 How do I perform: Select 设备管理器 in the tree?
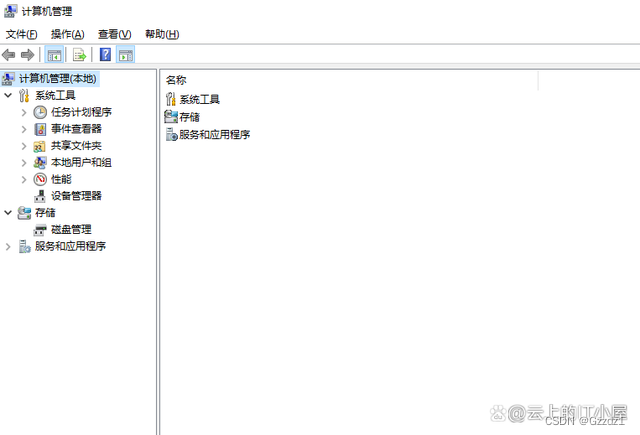(76, 196)
